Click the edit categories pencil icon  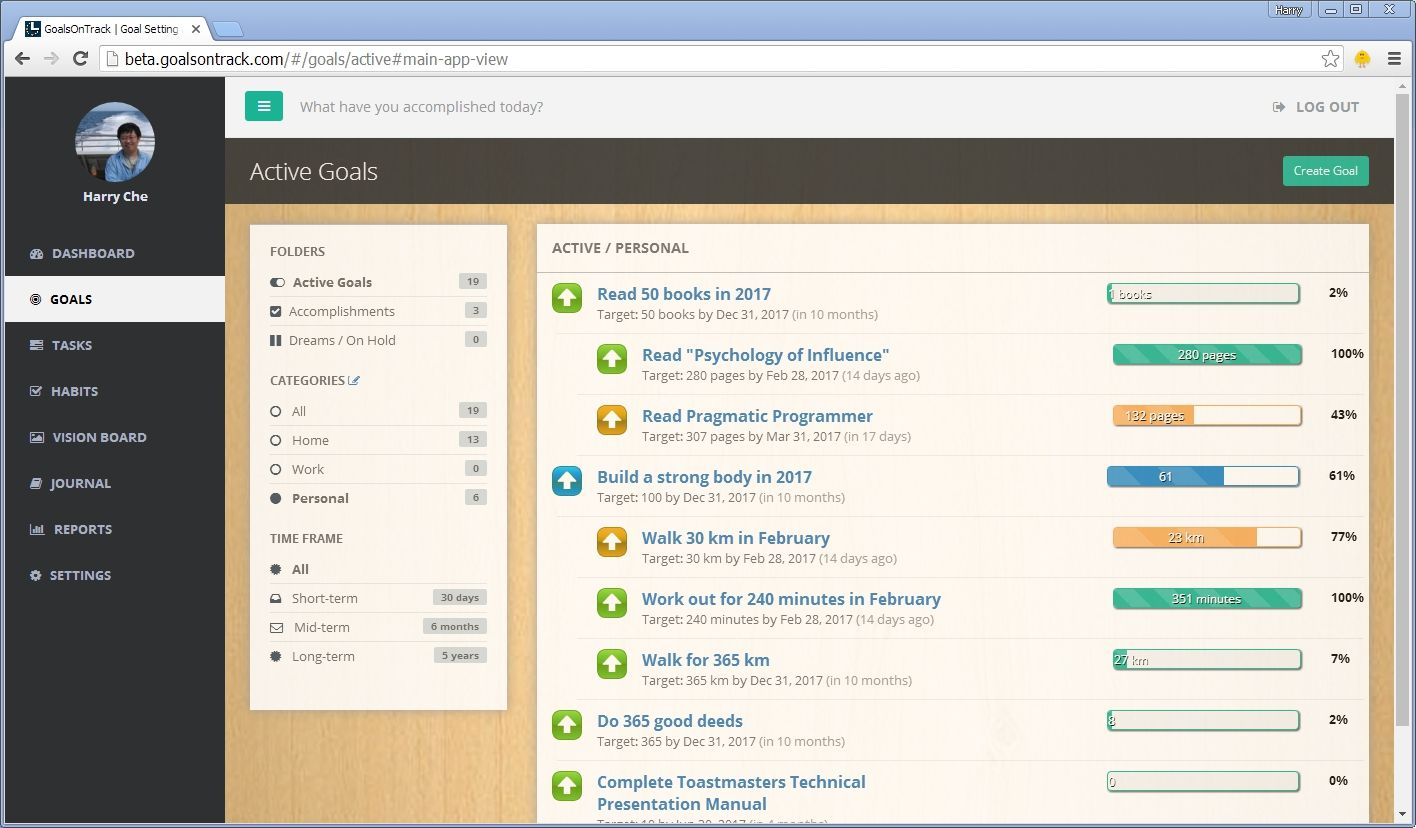coord(354,380)
